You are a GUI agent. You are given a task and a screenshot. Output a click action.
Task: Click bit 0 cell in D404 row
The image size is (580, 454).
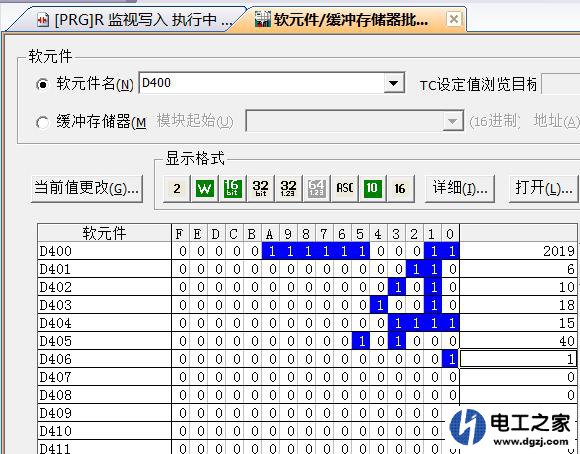(451, 323)
